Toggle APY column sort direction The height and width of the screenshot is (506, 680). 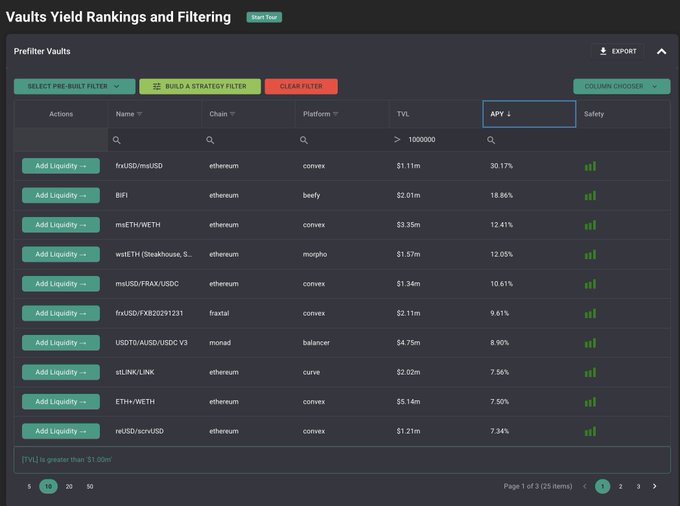point(529,114)
